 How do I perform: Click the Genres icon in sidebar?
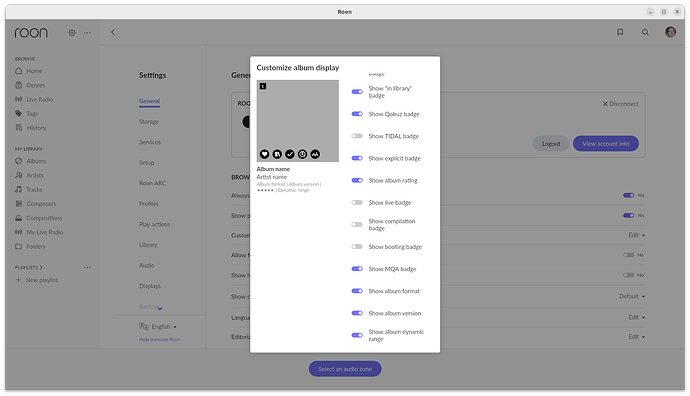[18, 85]
